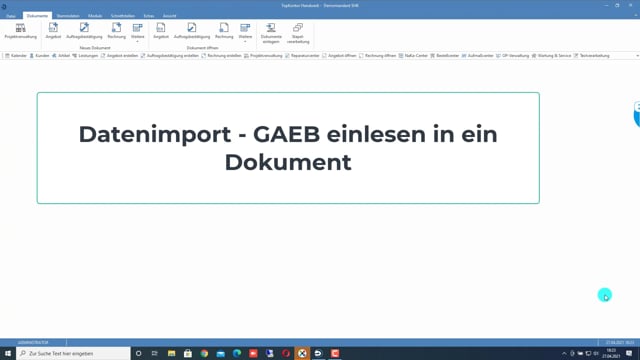Open existing Rechnung in Dokument öffnen group
Screen dimensions: 640x360
(x=224, y=31)
